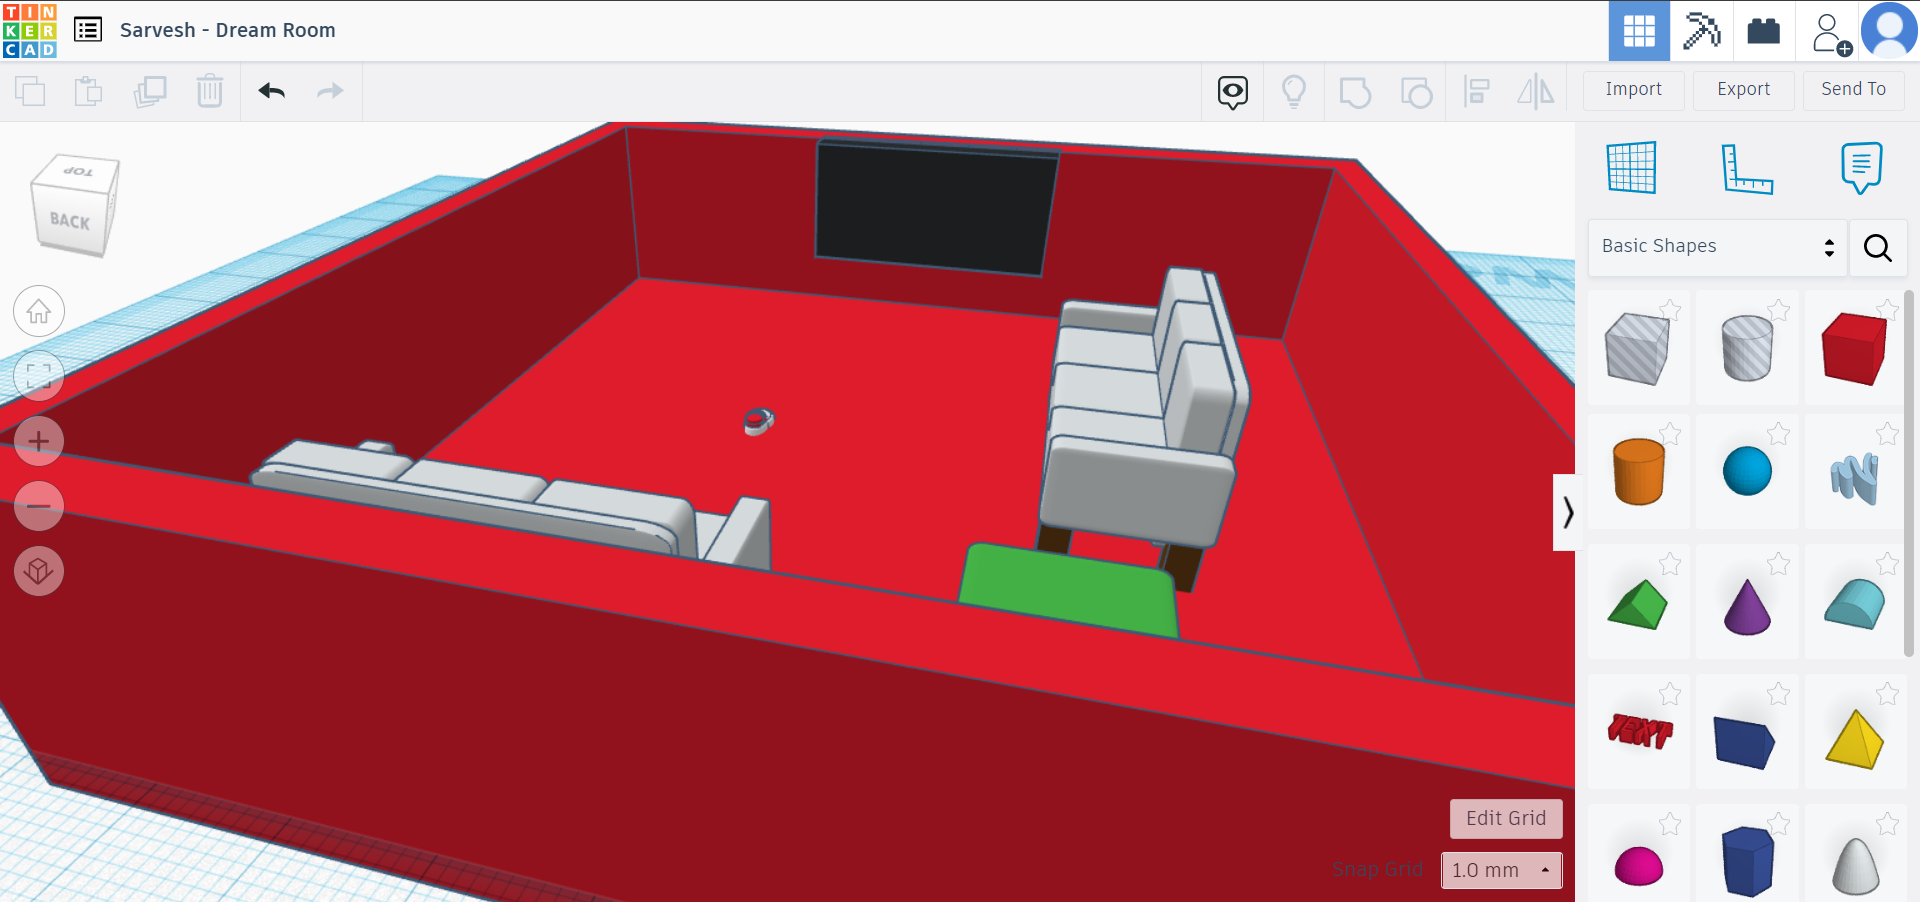The height and width of the screenshot is (902, 1920).
Task: Select the Ungroup tool
Action: pos(1416,91)
